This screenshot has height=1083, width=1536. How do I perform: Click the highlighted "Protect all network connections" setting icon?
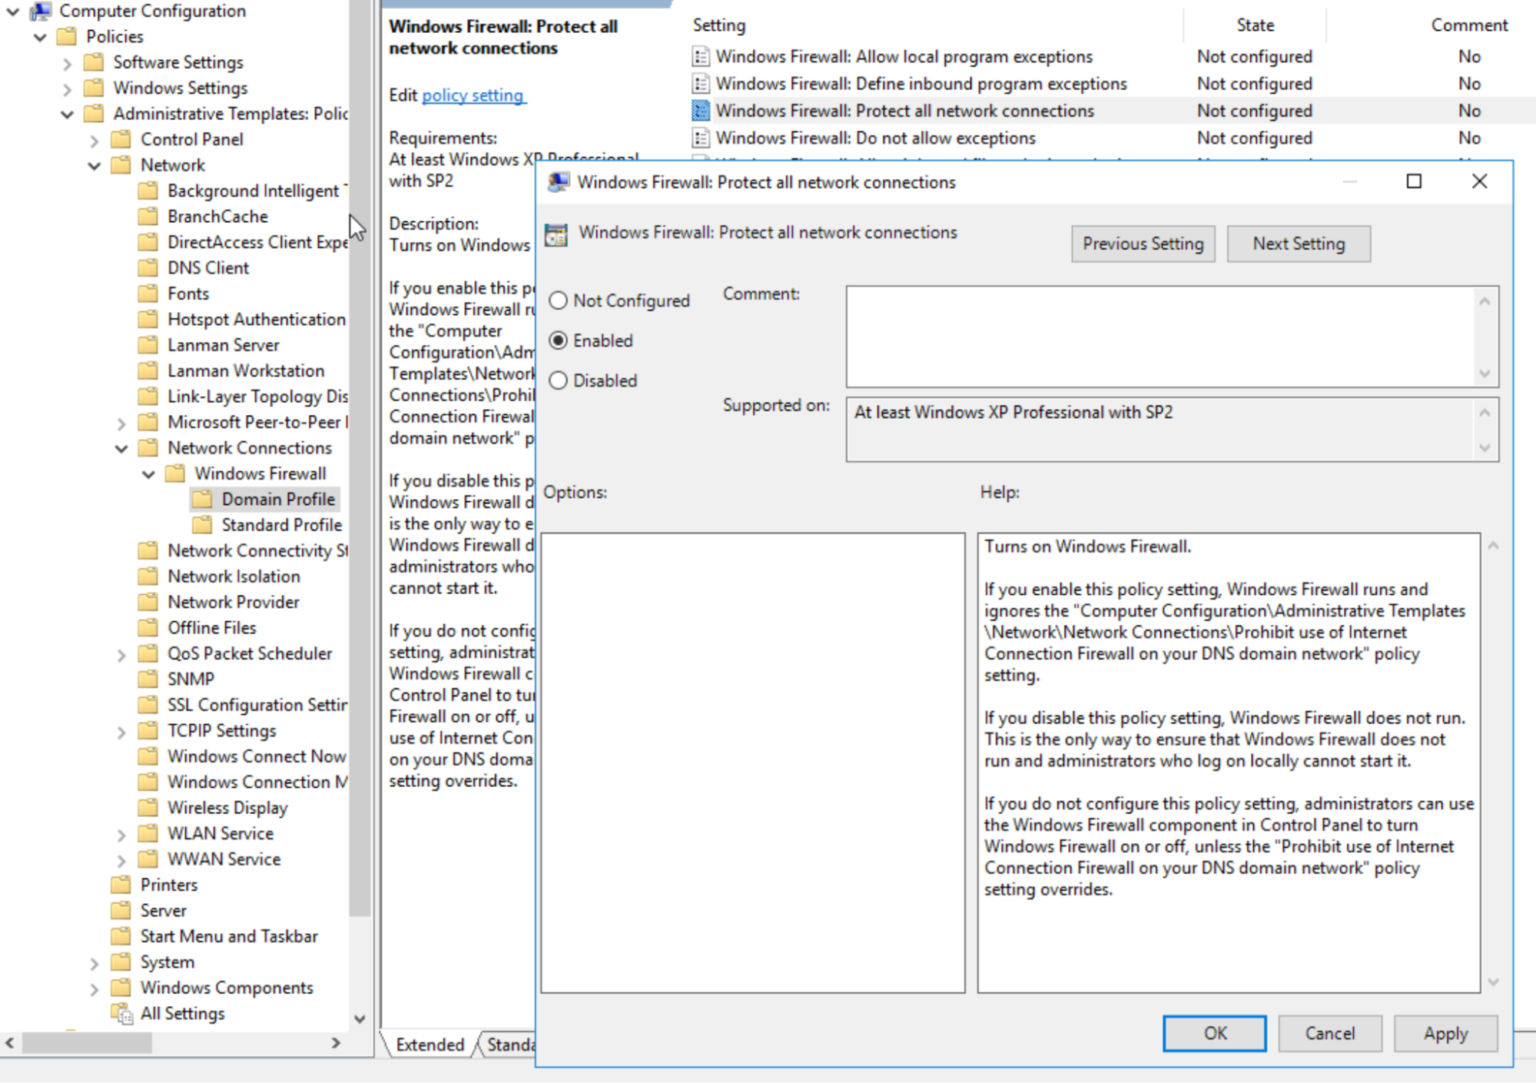[x=700, y=111]
